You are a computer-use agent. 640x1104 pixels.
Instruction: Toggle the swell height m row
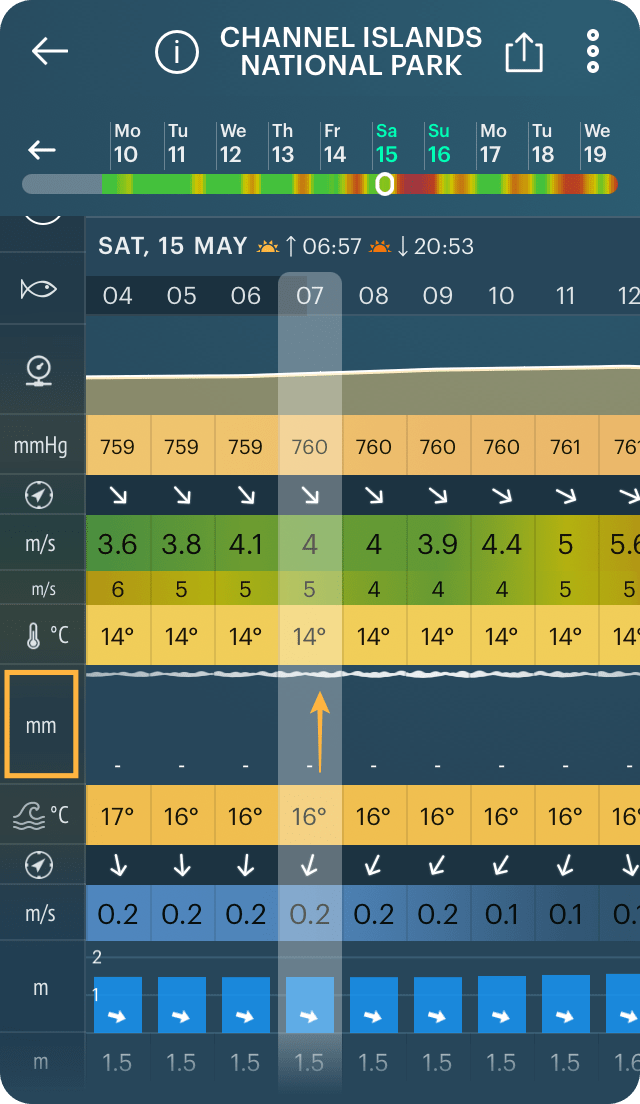(x=40, y=987)
